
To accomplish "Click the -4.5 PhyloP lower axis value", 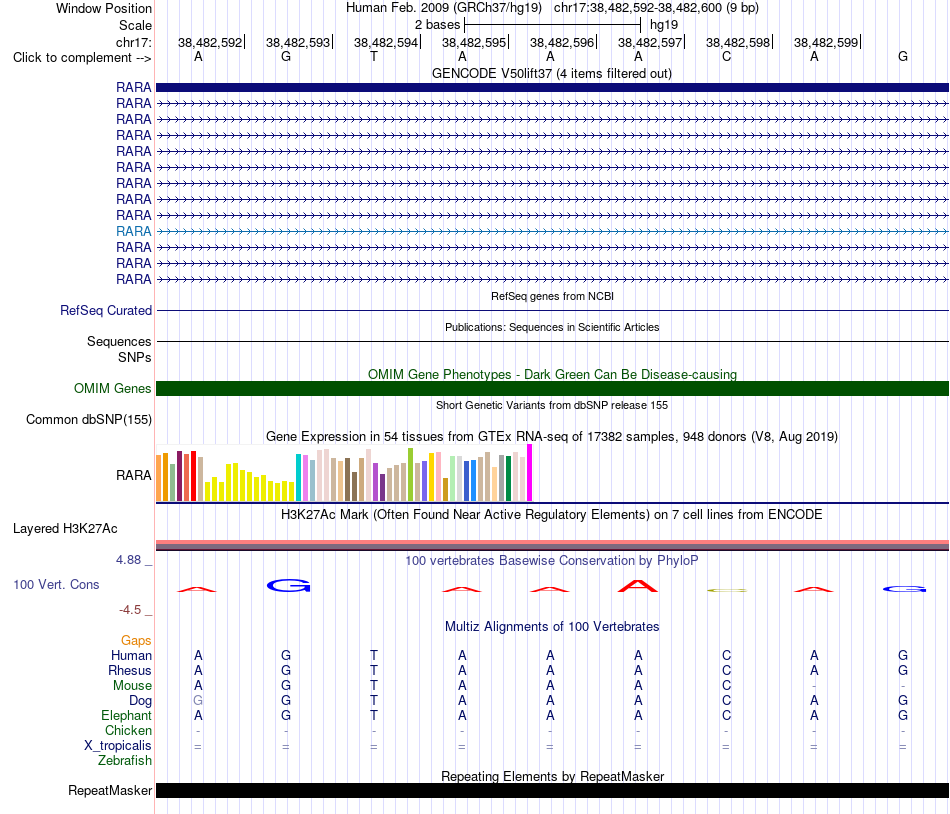I will [x=130, y=610].
